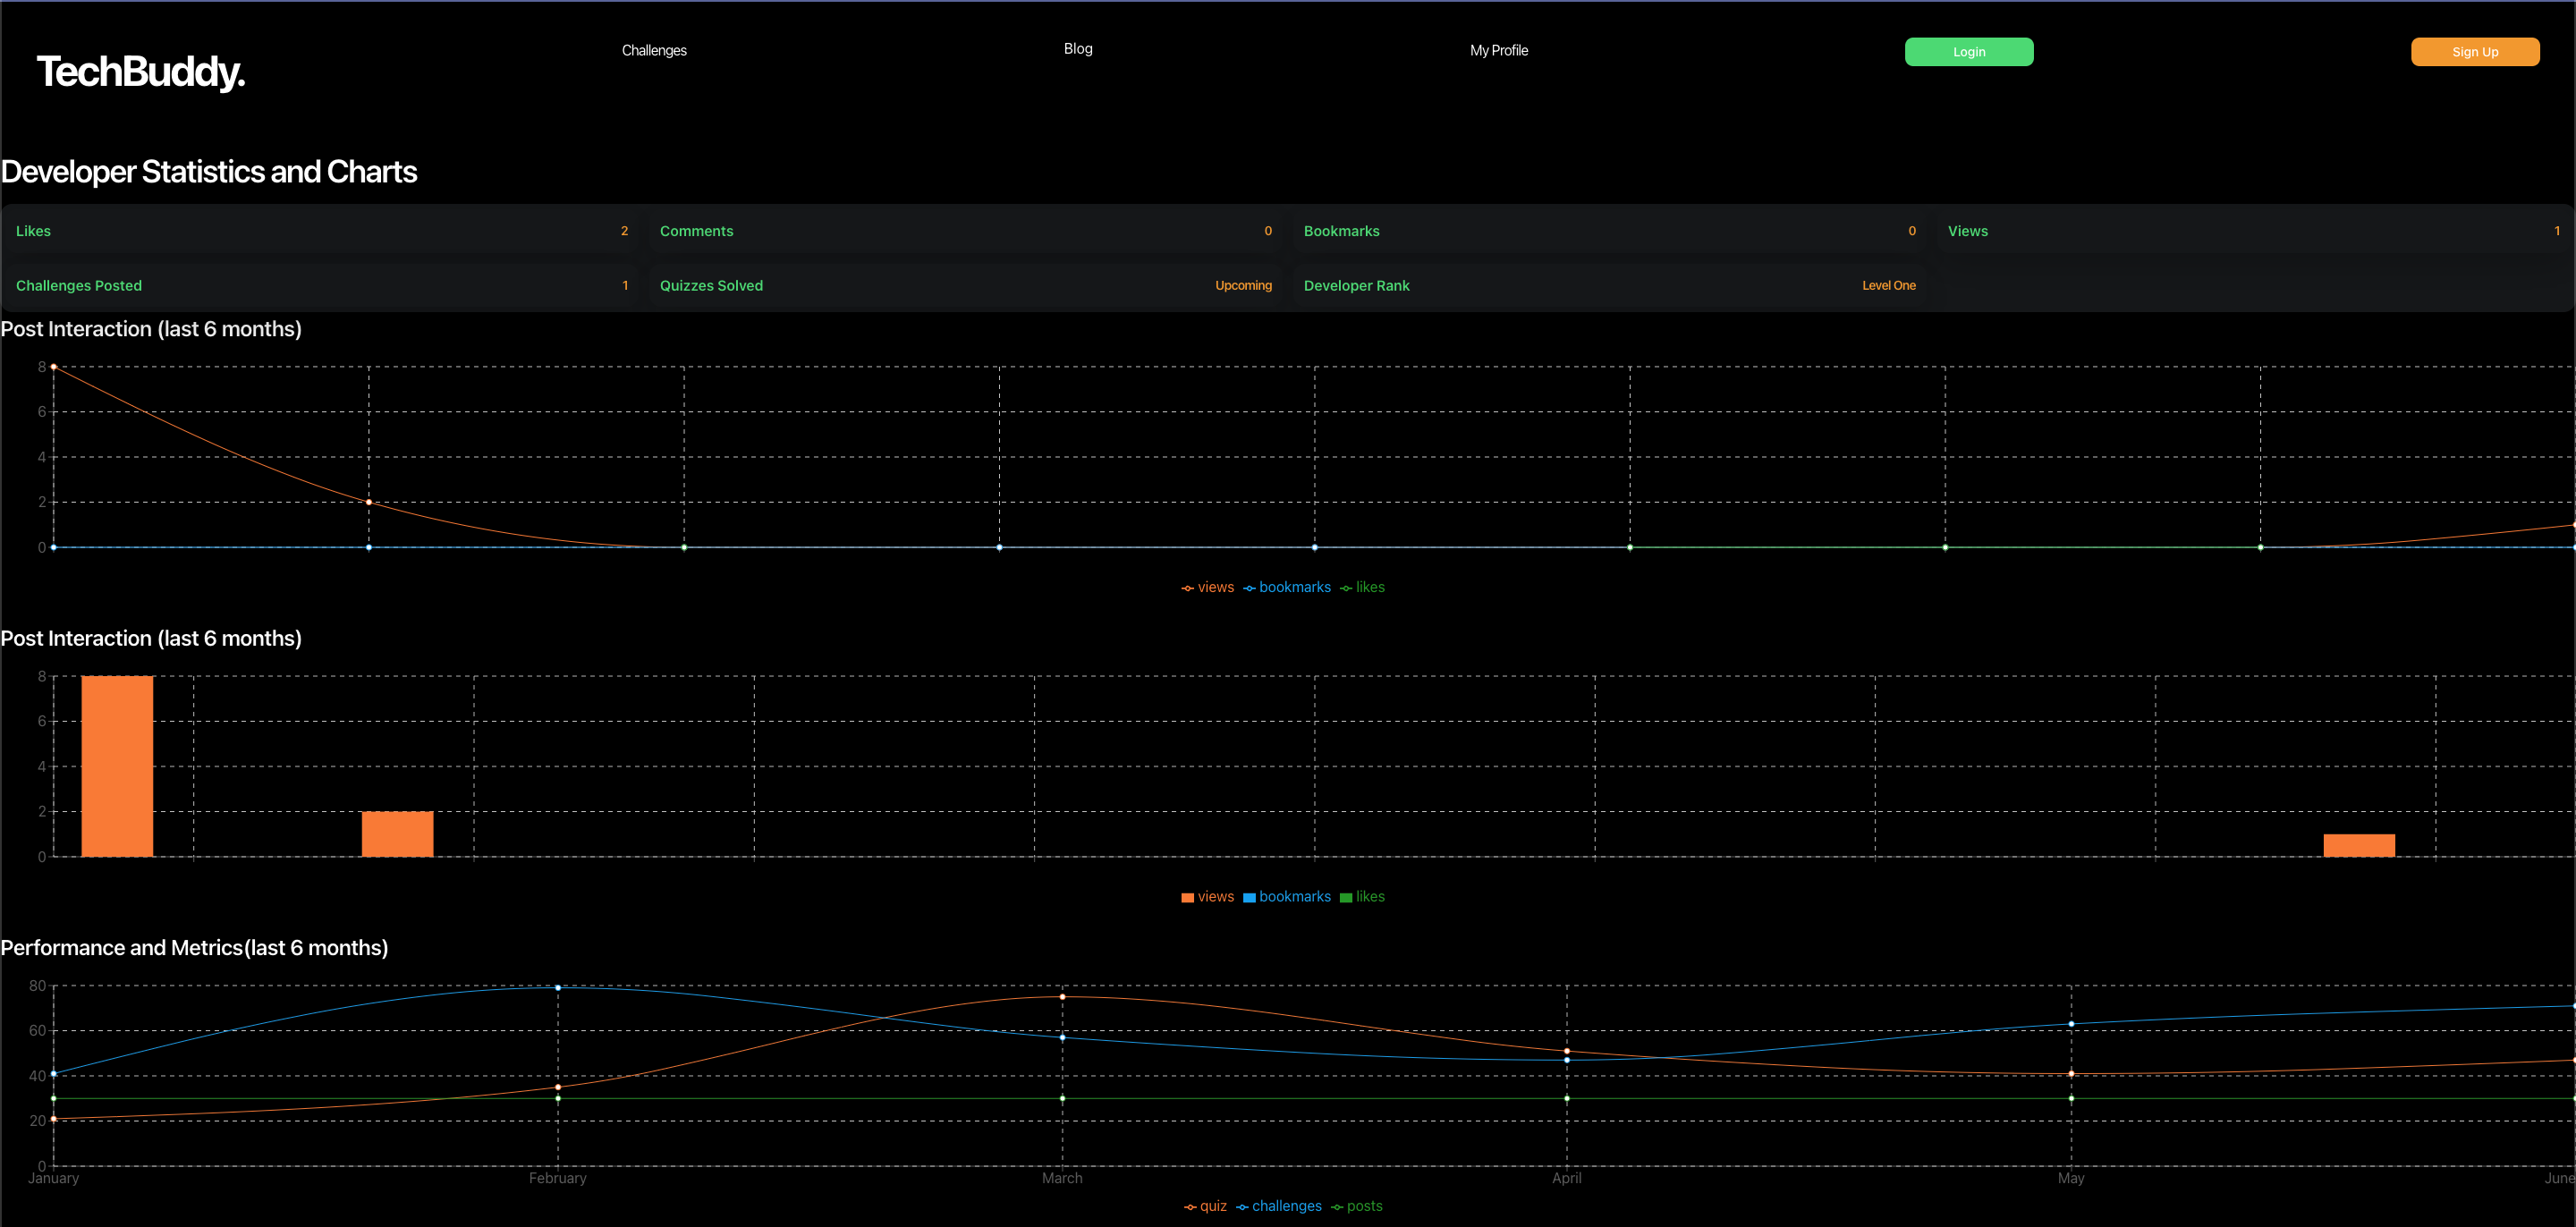2576x1227 pixels.
Task: Open the My Profile link
Action: (x=1498, y=50)
